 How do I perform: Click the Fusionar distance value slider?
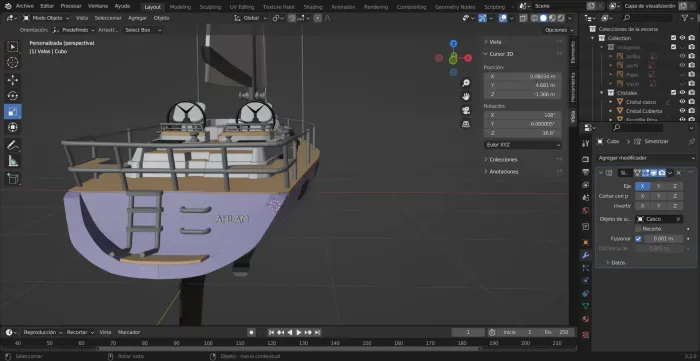click(x=663, y=239)
